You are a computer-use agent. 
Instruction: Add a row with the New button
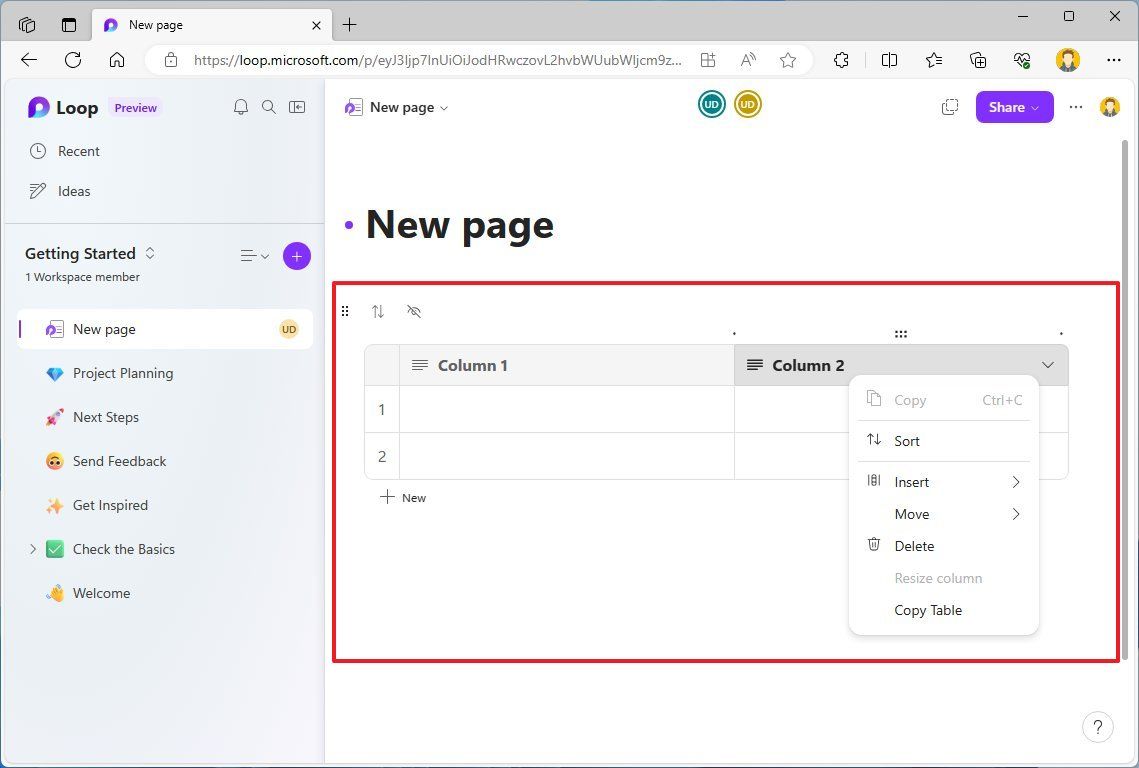click(403, 497)
